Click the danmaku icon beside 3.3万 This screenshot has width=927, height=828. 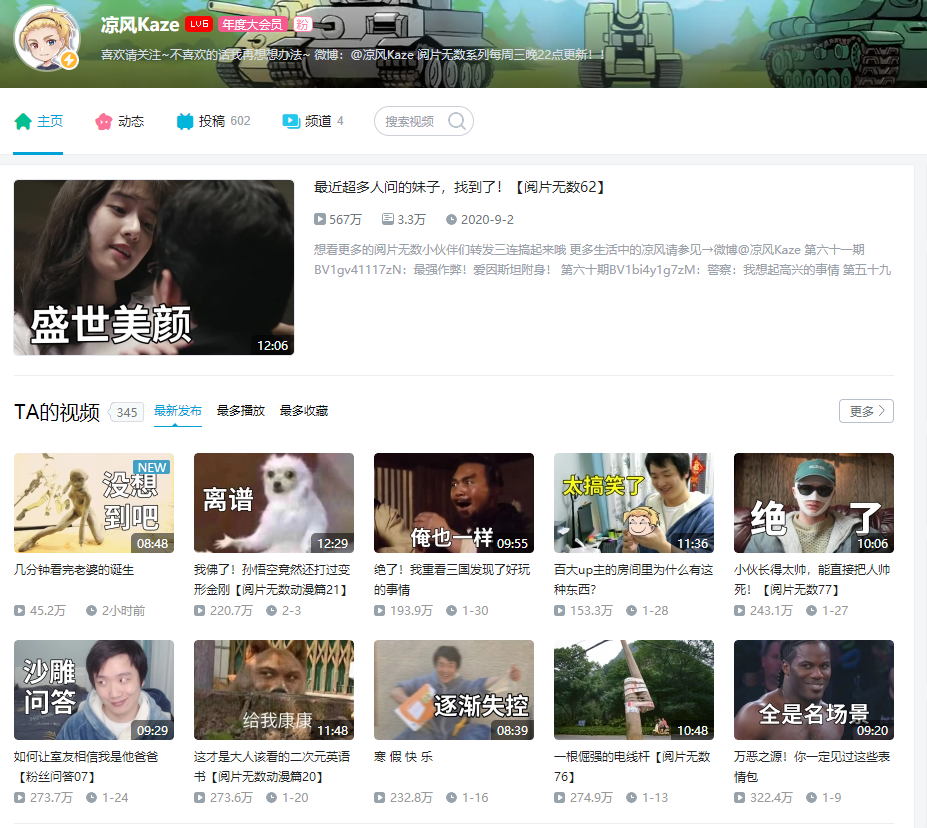(x=388, y=219)
